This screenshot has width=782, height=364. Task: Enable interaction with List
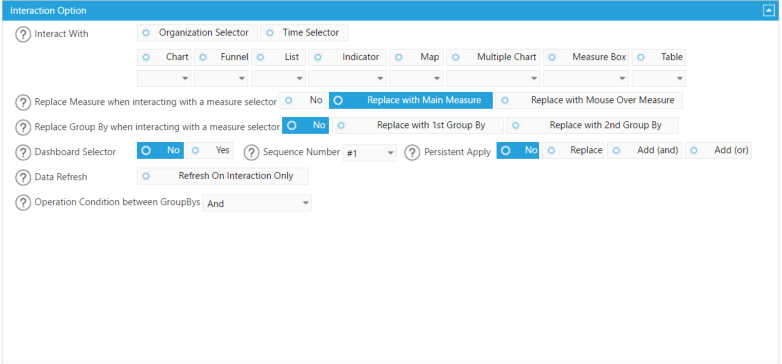pos(278,57)
